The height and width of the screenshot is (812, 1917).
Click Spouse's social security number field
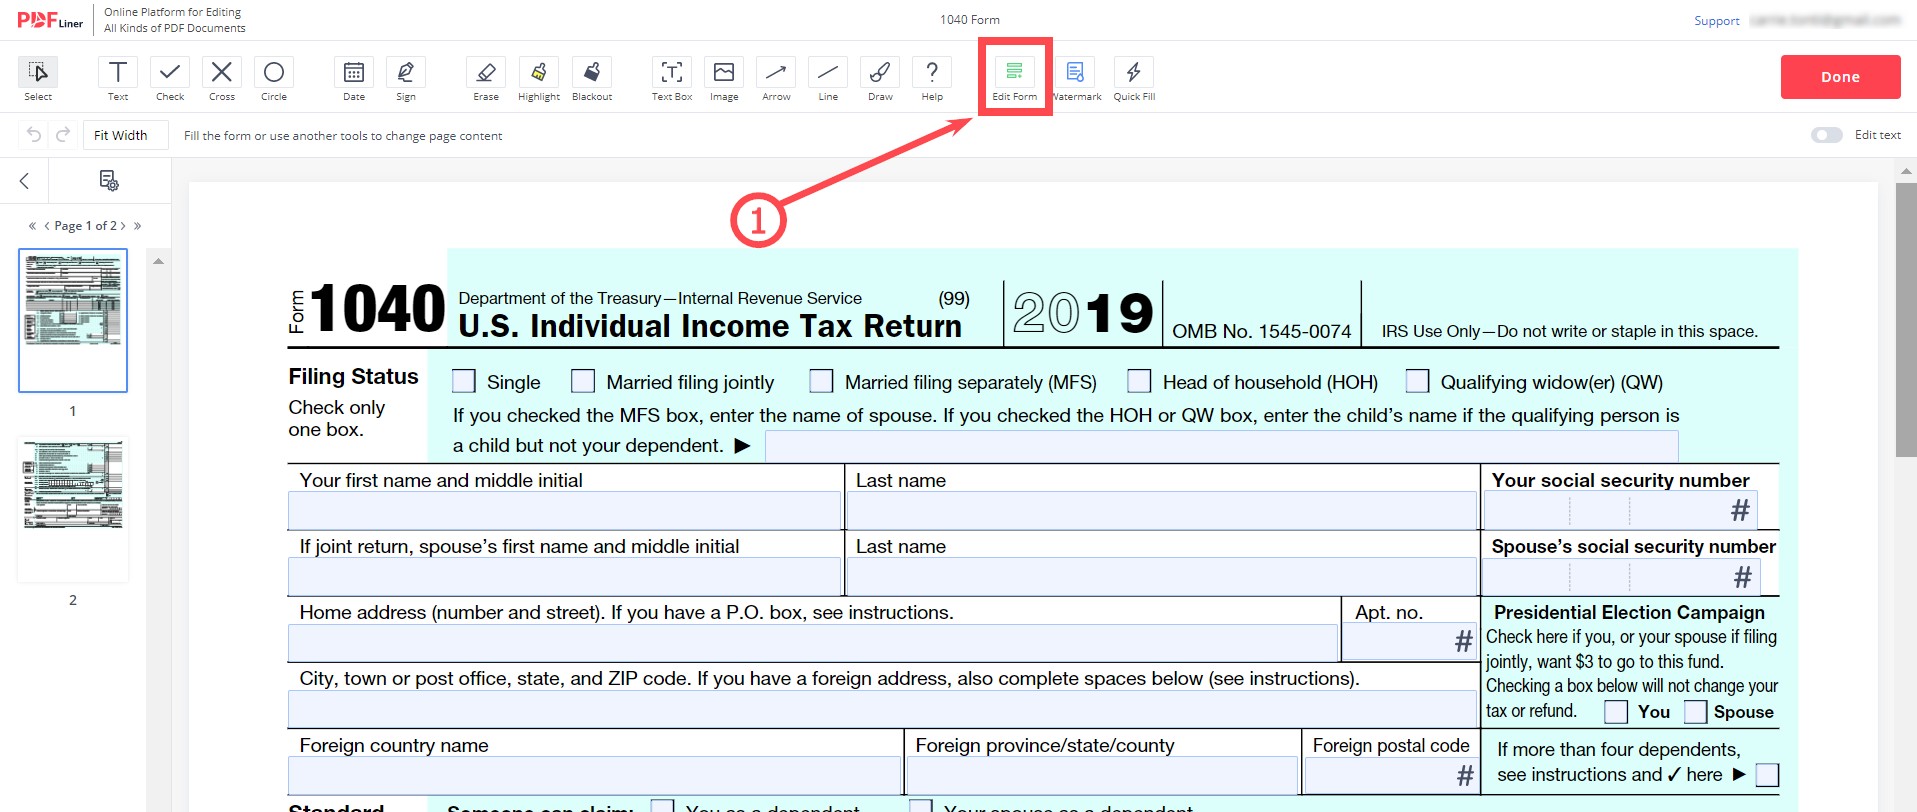click(x=1620, y=577)
